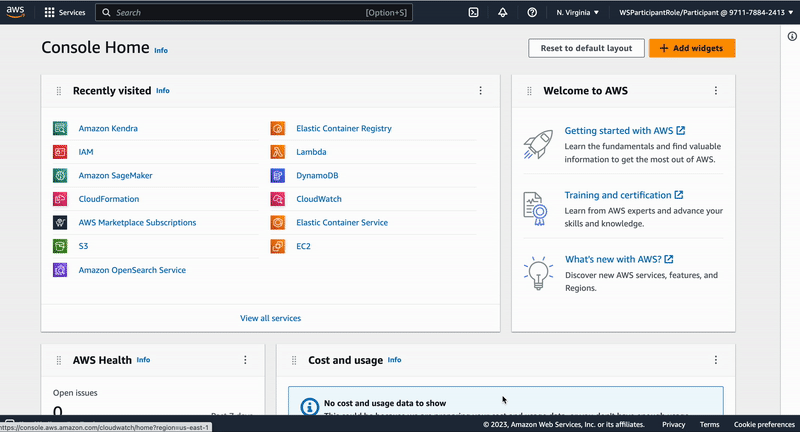
Task: Click the CloudFormation service icon
Action: point(60,199)
